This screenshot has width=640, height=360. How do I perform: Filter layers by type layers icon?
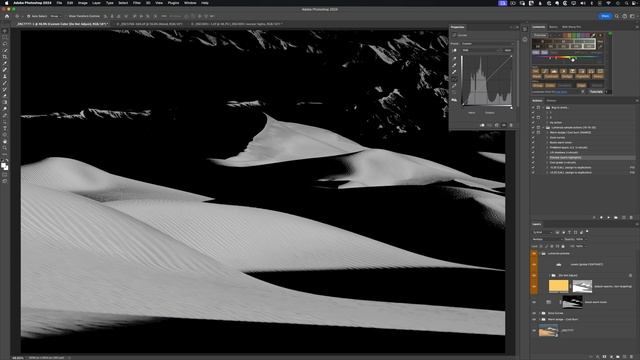569,232
